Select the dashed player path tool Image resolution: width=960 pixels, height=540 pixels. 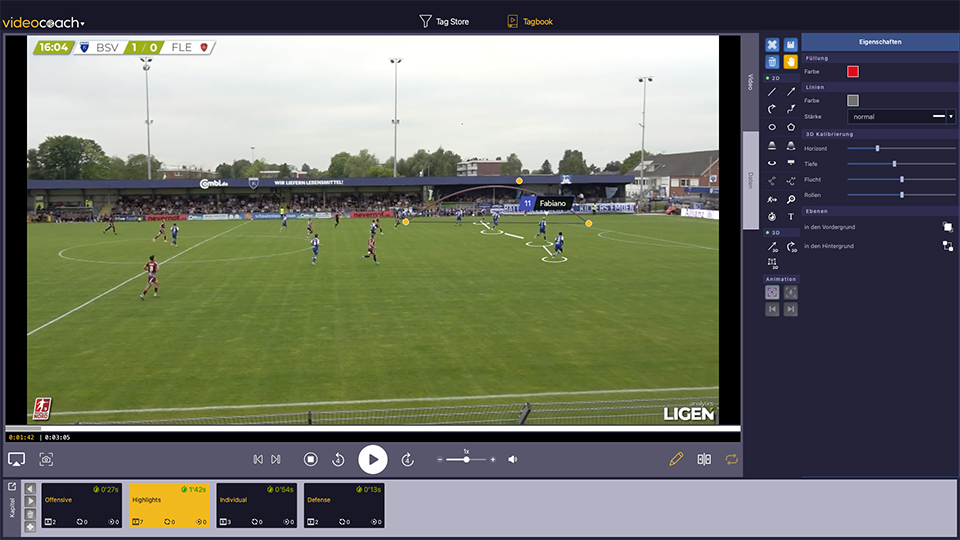coord(791,181)
